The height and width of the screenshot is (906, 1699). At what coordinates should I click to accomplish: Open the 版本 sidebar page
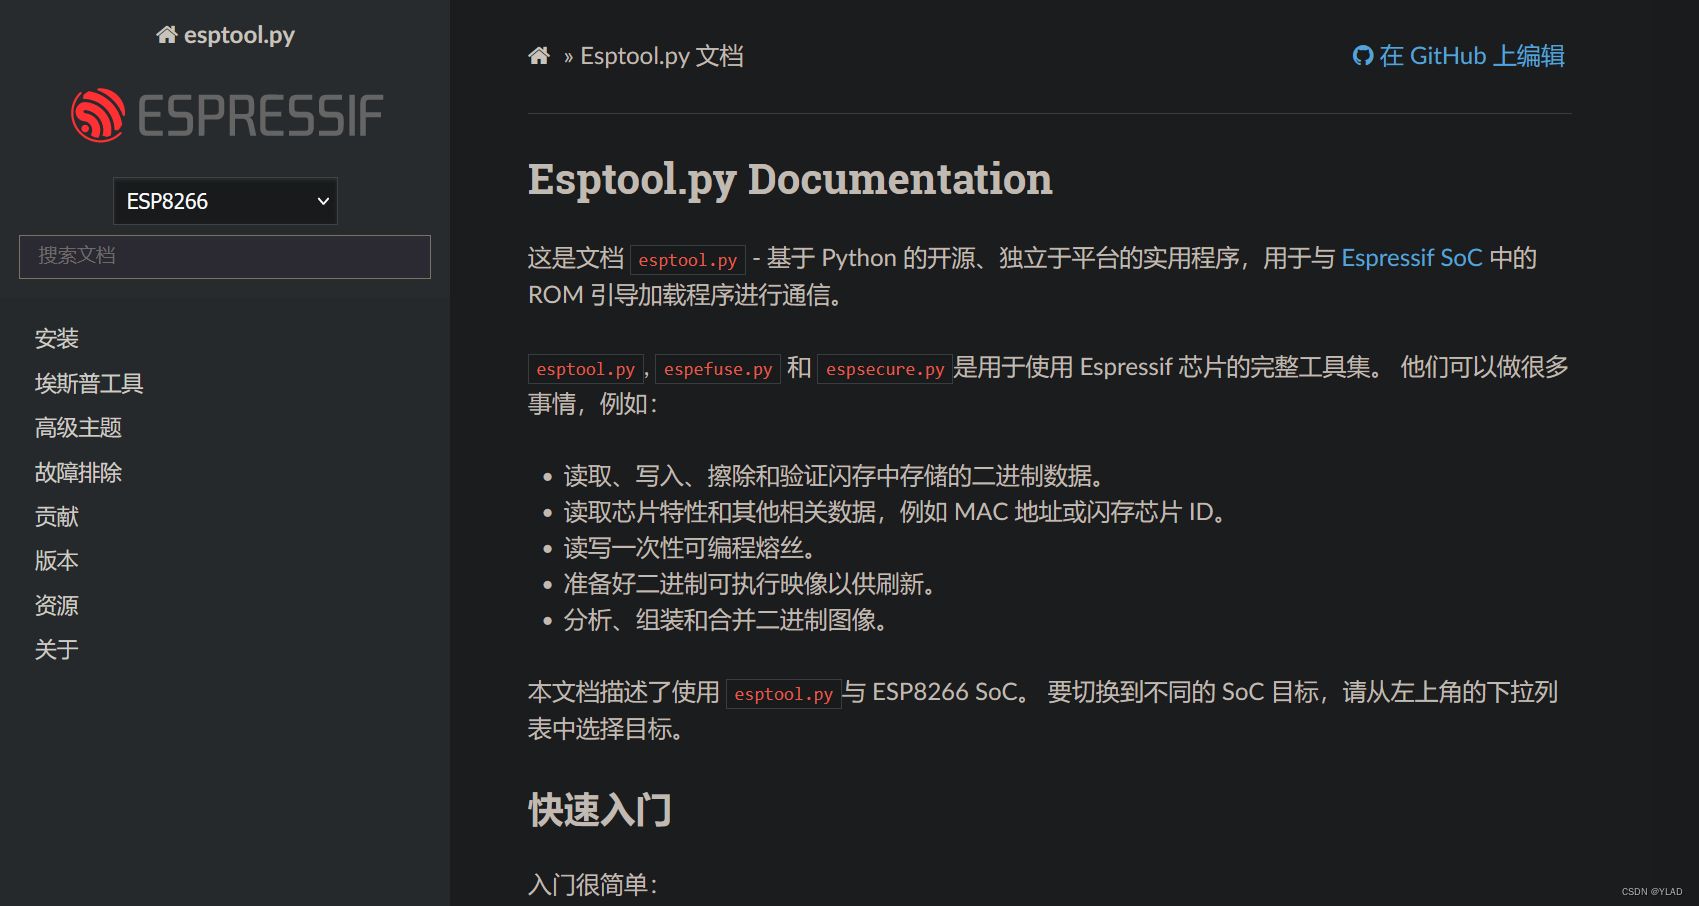(57, 561)
